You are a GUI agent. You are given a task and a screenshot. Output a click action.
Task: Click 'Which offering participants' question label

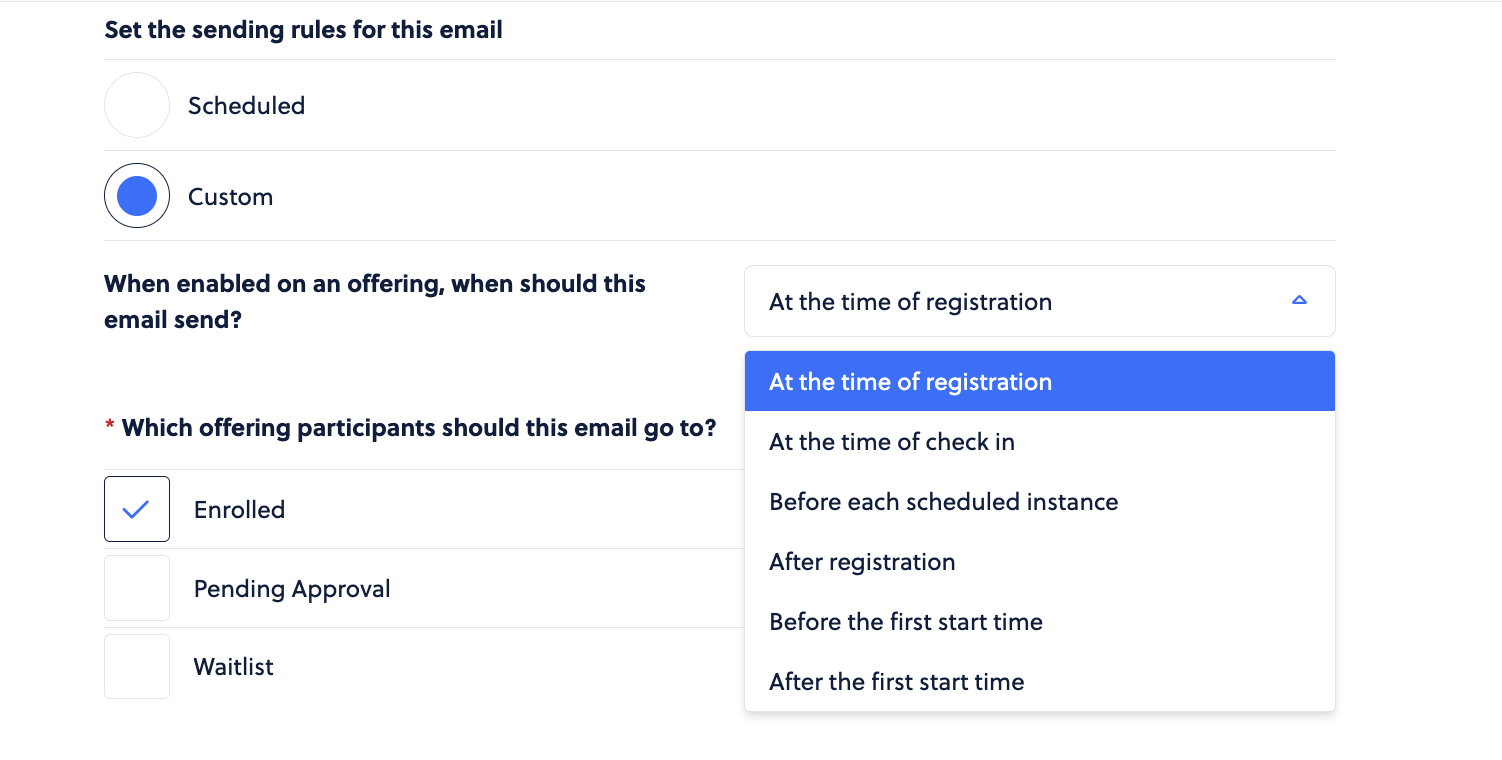click(x=419, y=428)
